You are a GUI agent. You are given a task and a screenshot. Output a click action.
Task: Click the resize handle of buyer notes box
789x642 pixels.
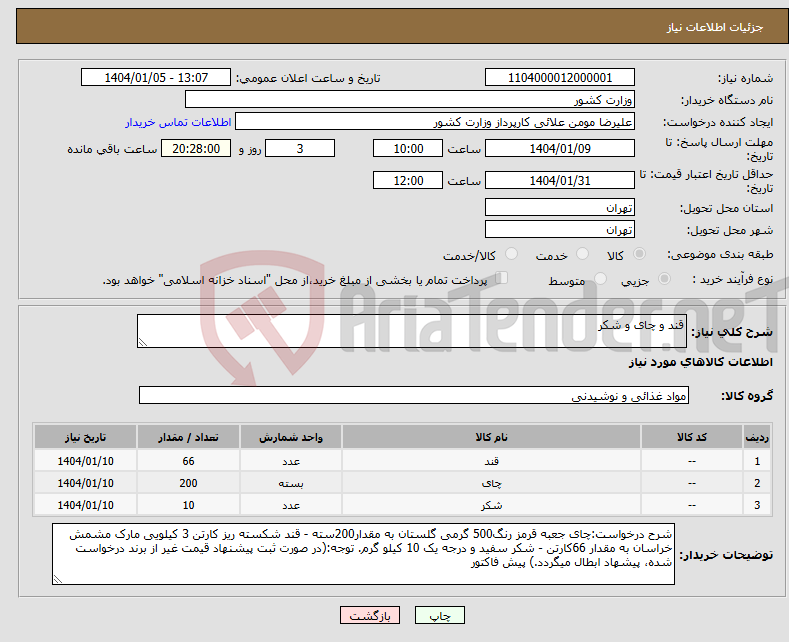coord(58,579)
